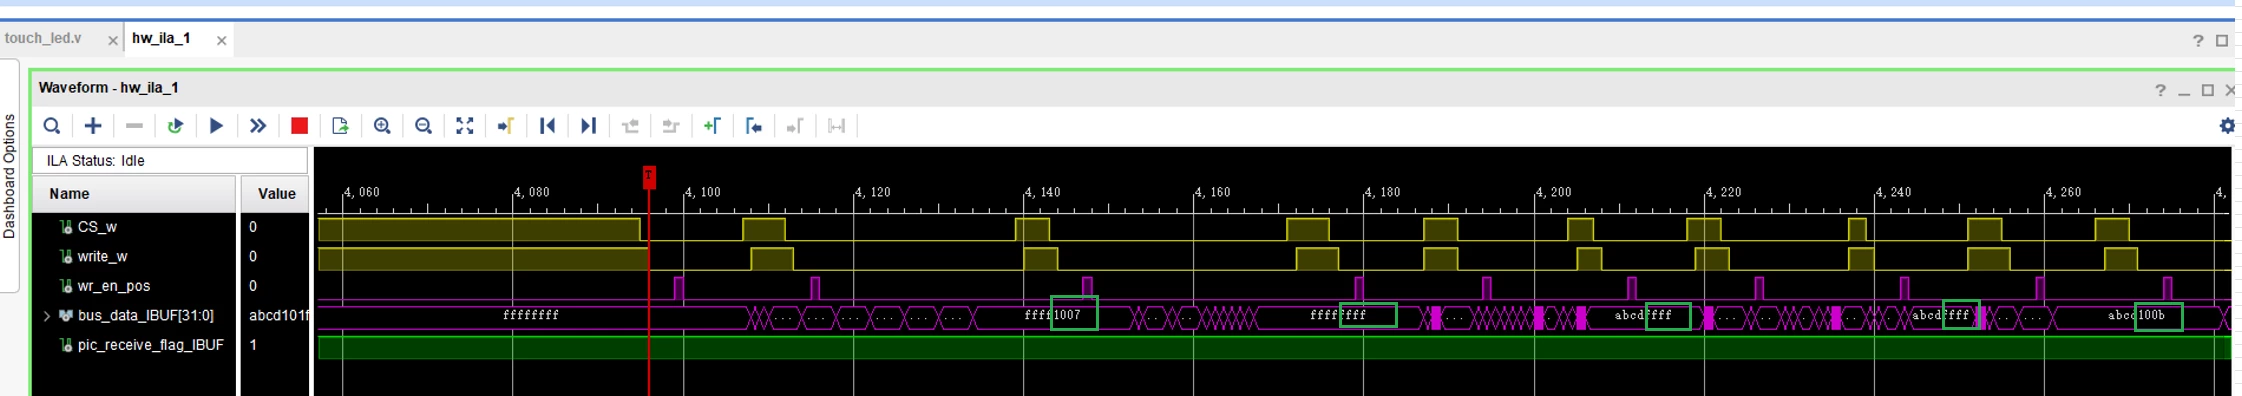
Task: Go to previous transition icon
Action: (x=630, y=126)
